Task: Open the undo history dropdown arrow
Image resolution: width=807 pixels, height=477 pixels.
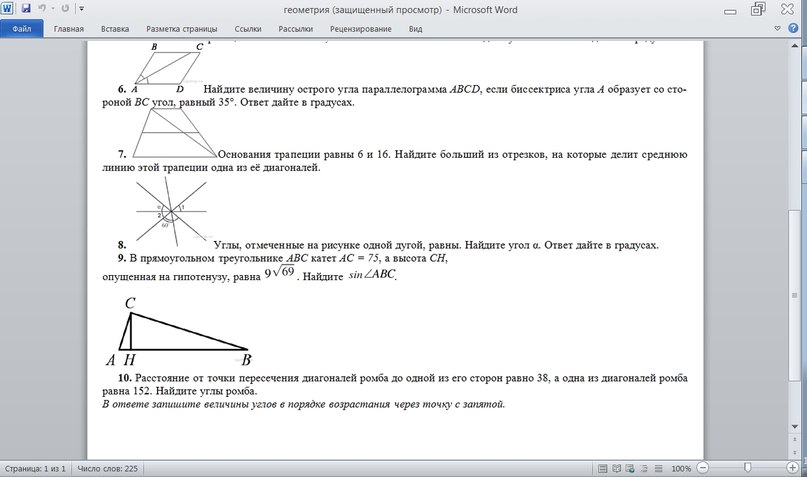Action: [x=52, y=9]
